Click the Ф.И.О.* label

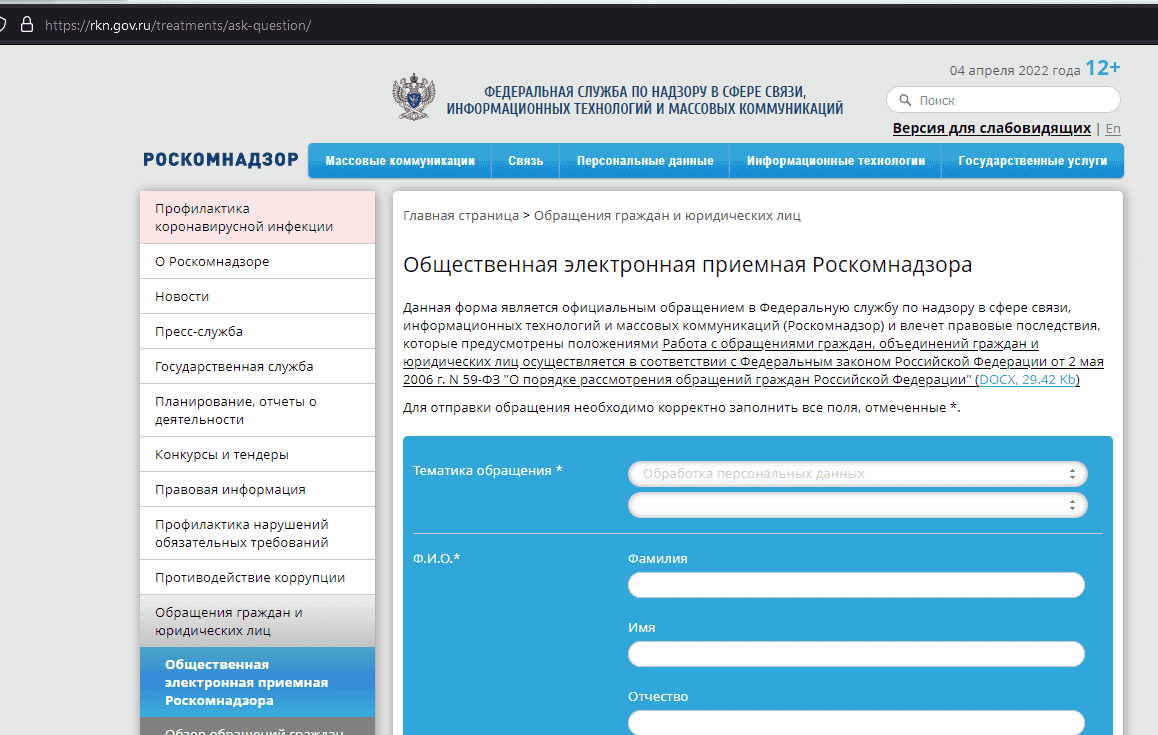click(x=436, y=558)
